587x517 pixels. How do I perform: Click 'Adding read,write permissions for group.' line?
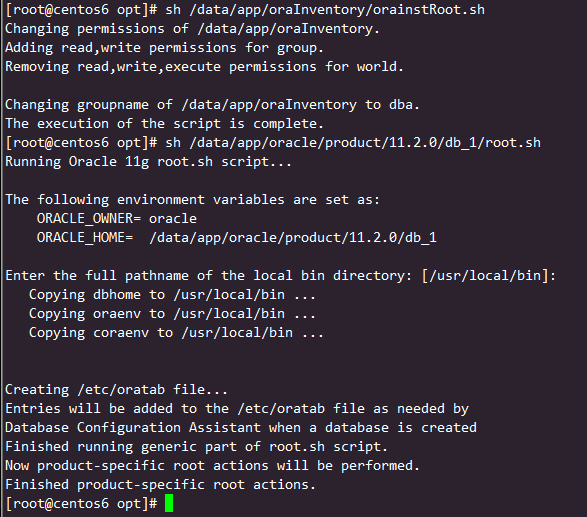[x=164, y=48]
